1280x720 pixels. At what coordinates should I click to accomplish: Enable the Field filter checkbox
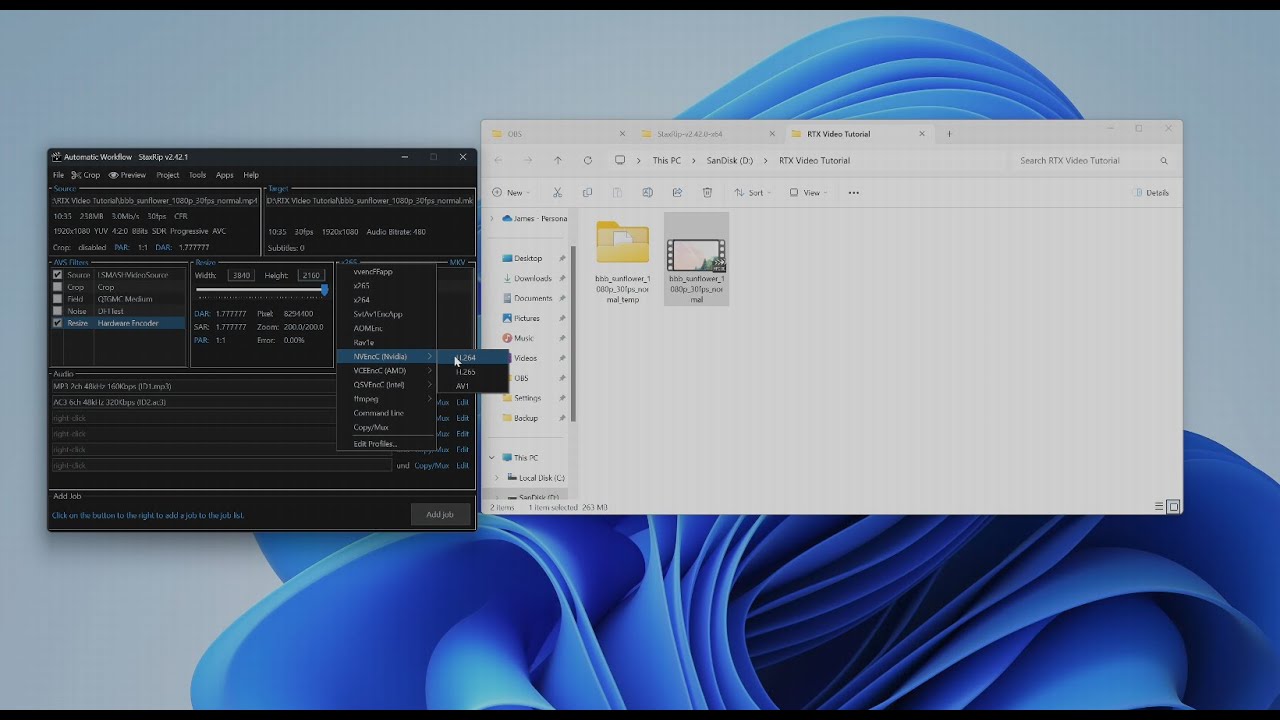[x=58, y=299]
